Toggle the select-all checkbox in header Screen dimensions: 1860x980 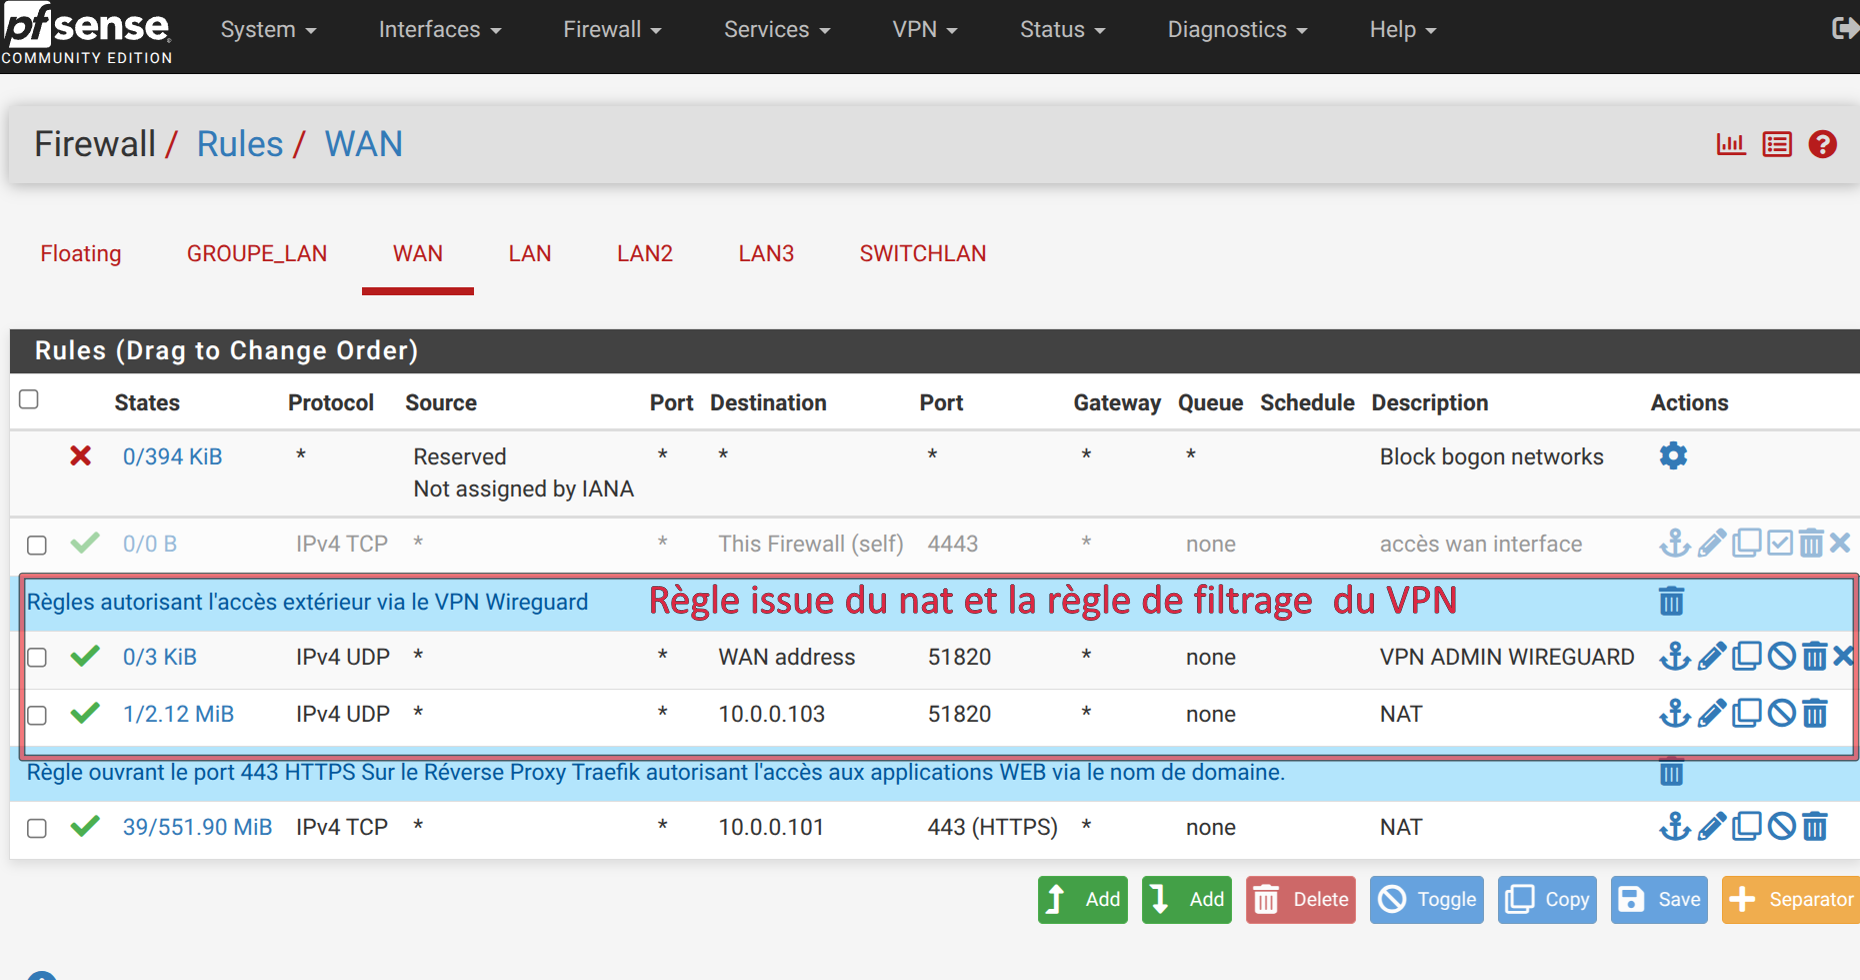click(29, 400)
